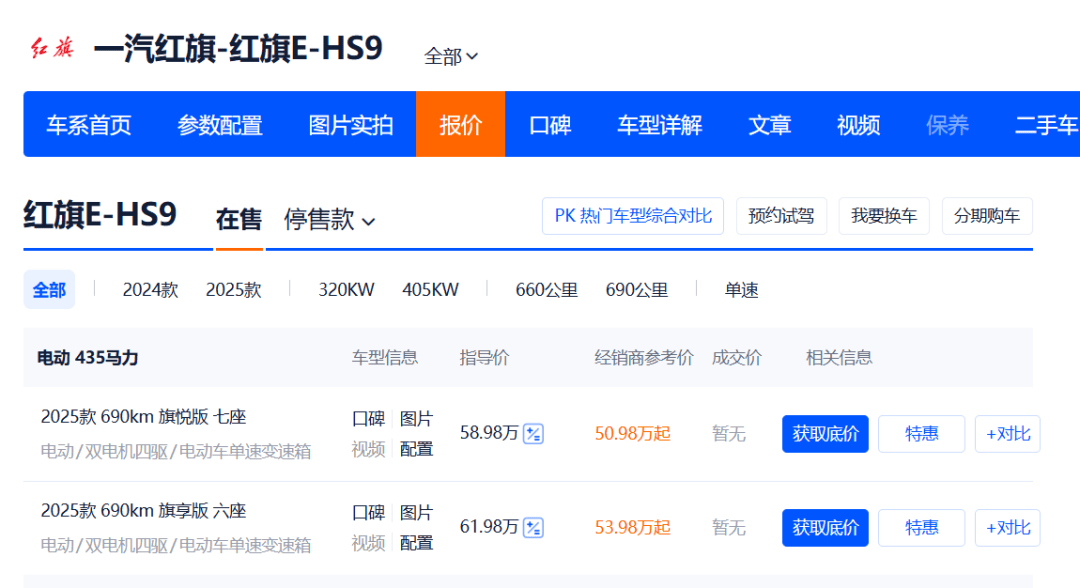Click PK 热门车型综合对比 button
1080x588 pixels.
click(633, 216)
